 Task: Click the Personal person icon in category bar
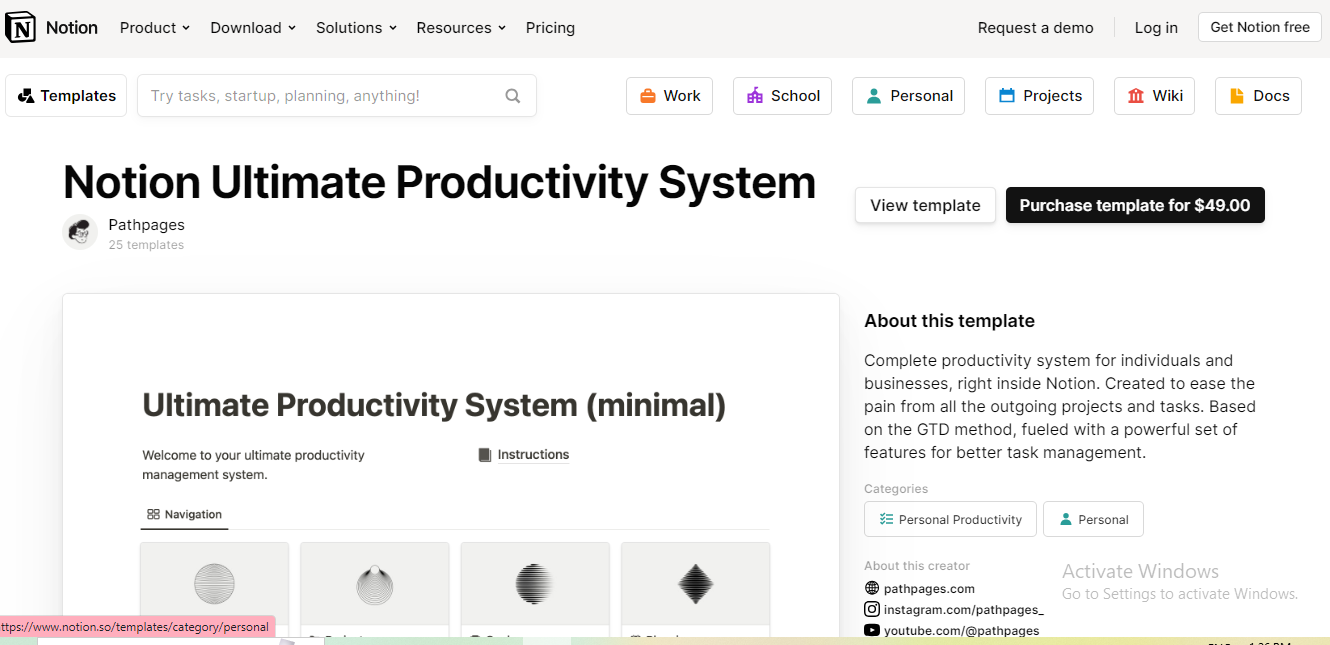pyautogui.click(x=874, y=96)
